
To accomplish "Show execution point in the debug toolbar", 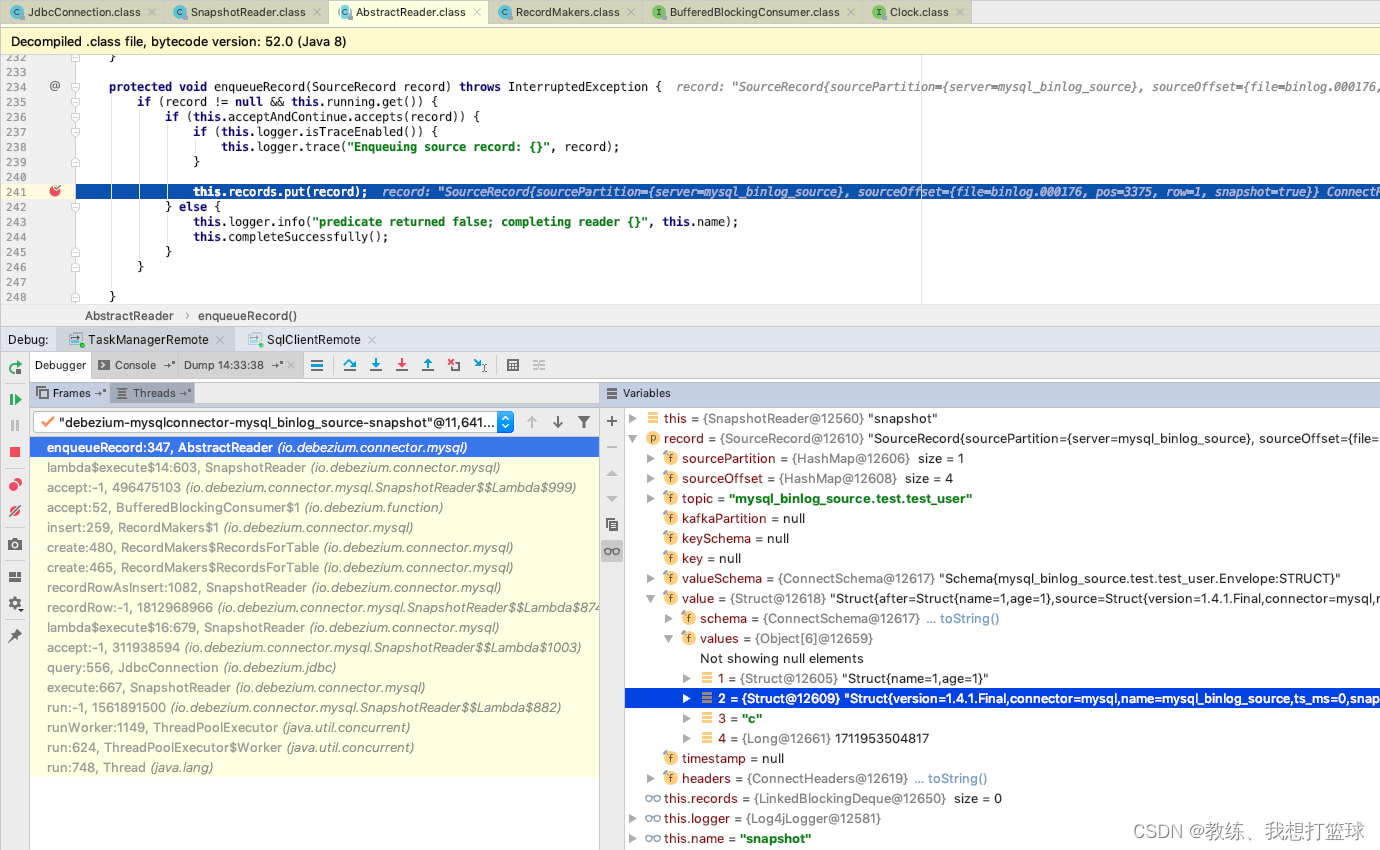I will click(317, 365).
